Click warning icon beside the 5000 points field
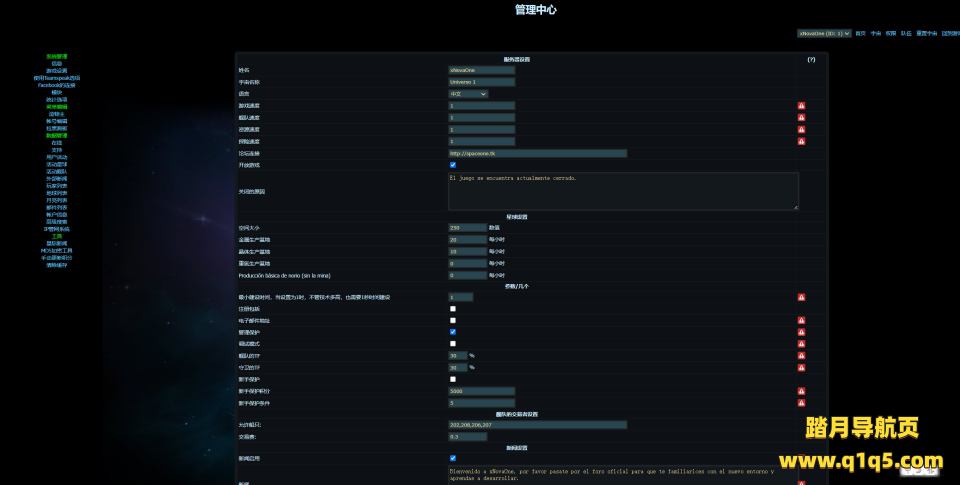 [x=801, y=391]
